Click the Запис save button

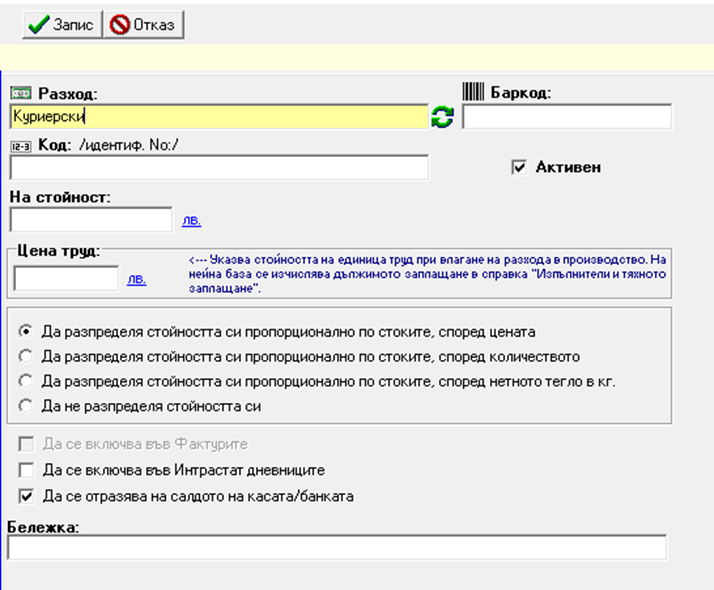point(62,25)
